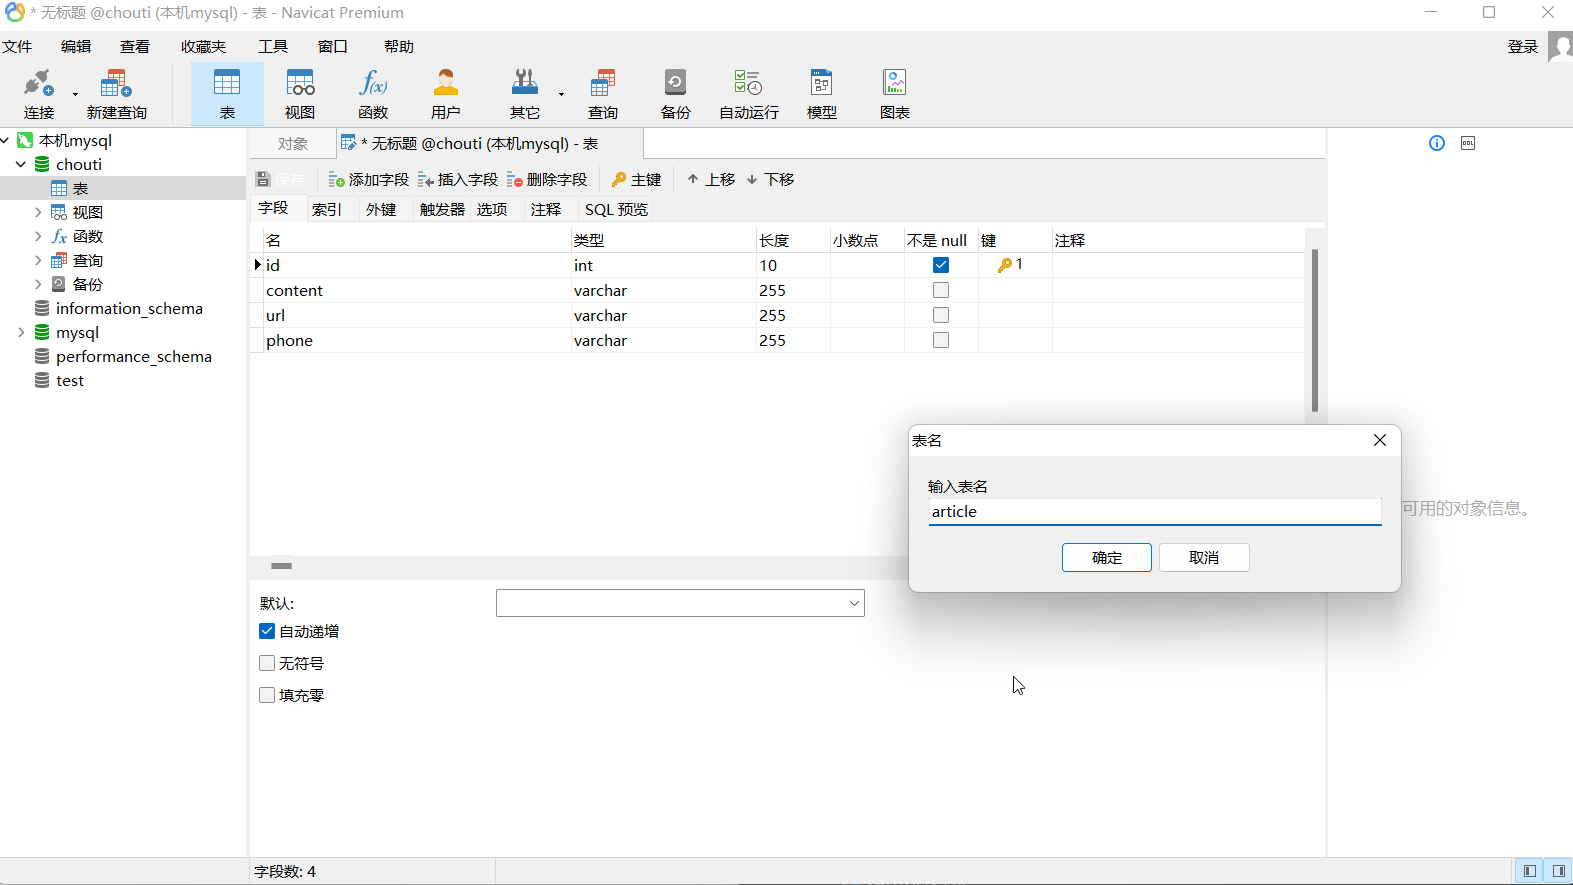Click the DDL icon in right panel
This screenshot has height=885, width=1573.
(x=1468, y=143)
